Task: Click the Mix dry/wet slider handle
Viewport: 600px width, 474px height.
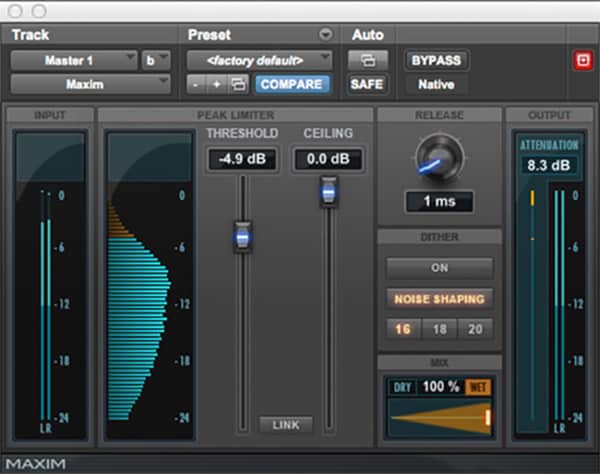Action: click(488, 417)
